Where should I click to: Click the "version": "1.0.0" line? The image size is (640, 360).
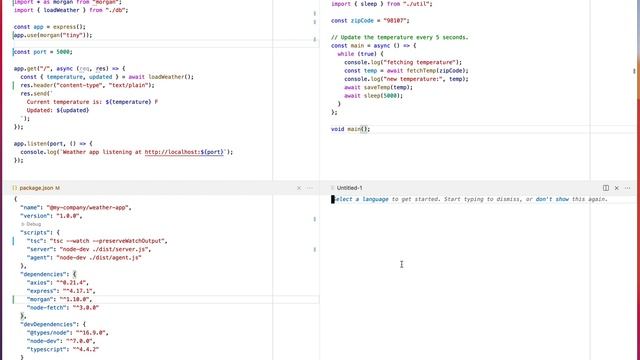(51, 216)
